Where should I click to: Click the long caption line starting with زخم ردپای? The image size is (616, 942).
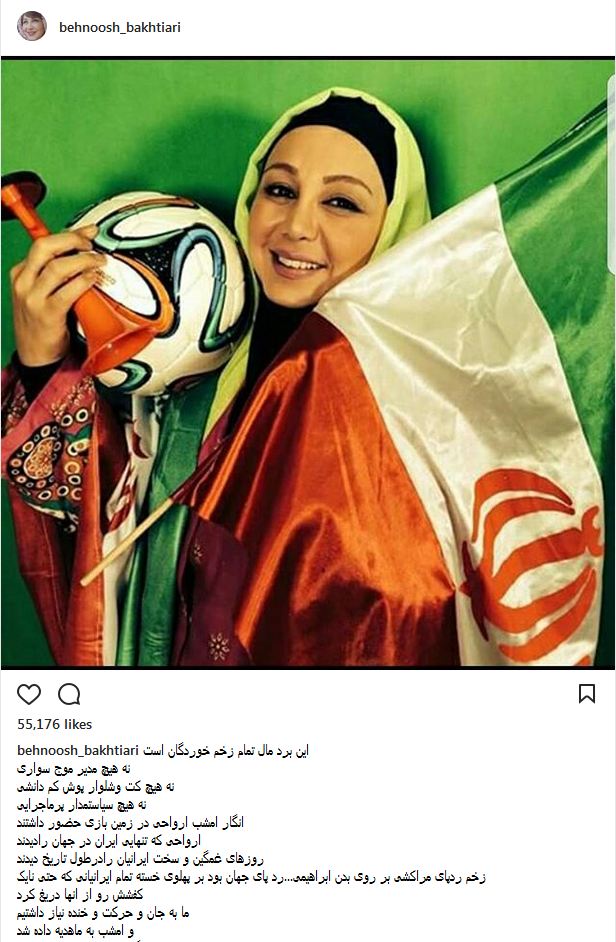click(x=251, y=877)
